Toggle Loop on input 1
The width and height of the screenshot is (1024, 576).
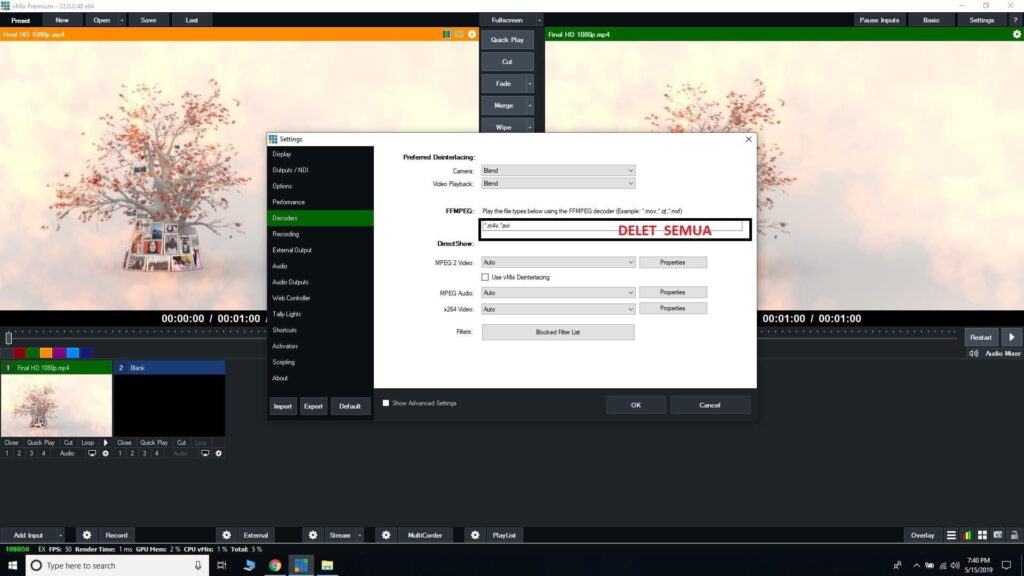(88, 442)
